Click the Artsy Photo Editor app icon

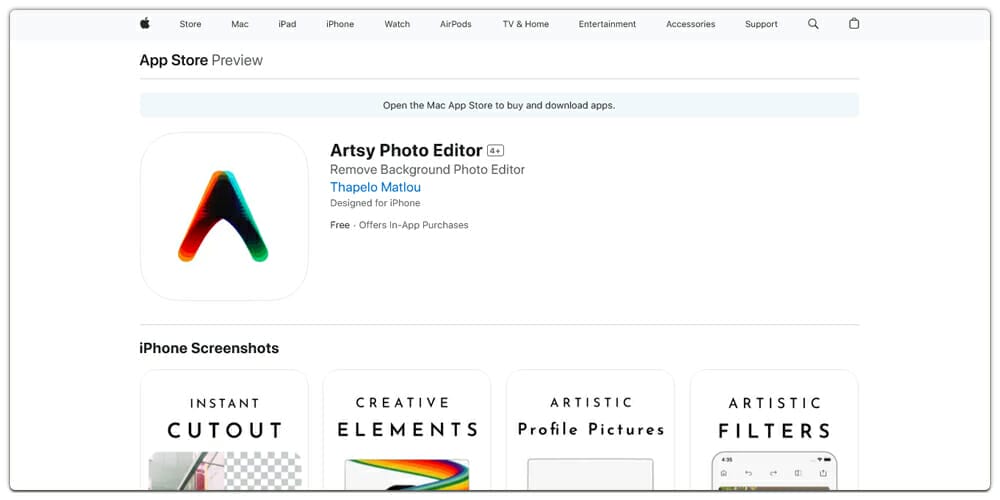(x=224, y=216)
